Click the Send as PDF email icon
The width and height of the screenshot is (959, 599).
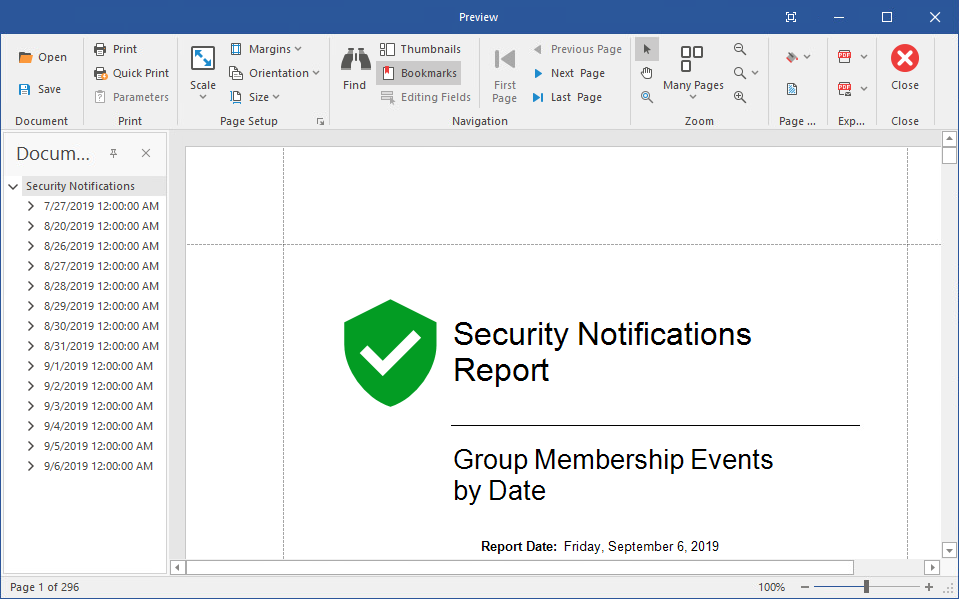point(845,89)
